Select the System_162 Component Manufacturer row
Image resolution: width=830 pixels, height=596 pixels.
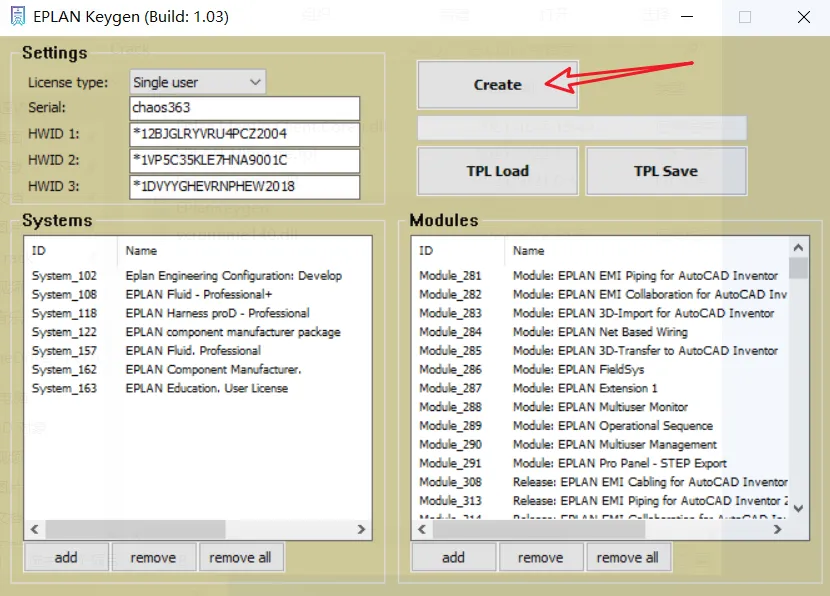(x=197, y=369)
